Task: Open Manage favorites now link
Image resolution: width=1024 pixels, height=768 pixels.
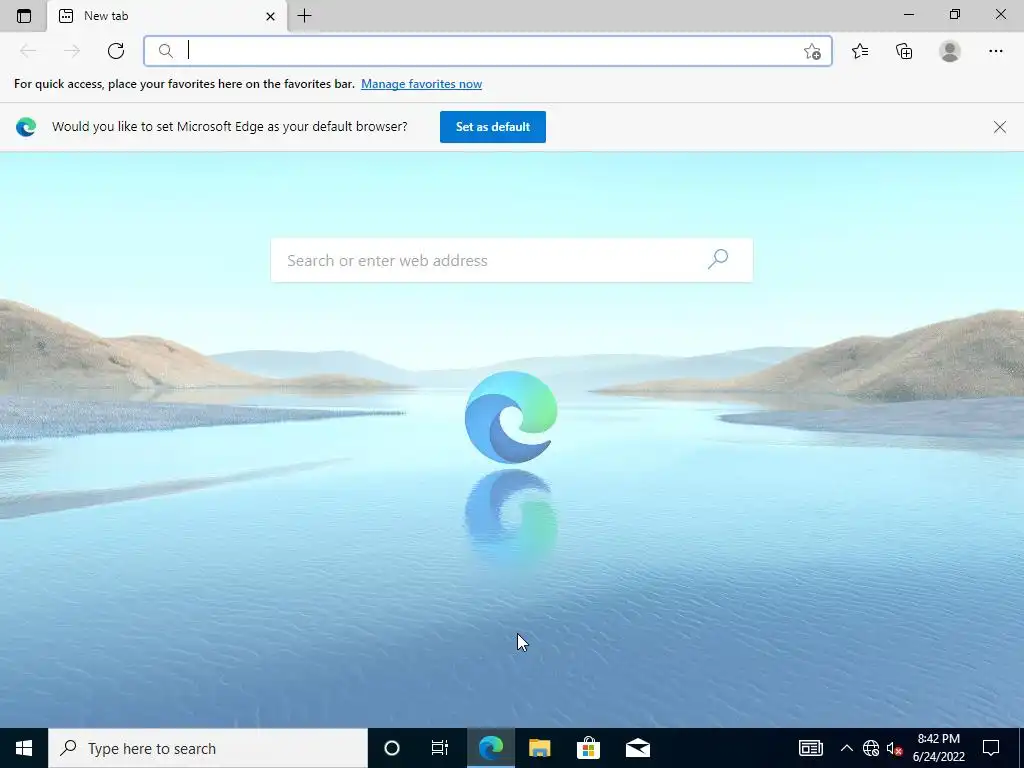Action: [x=421, y=84]
